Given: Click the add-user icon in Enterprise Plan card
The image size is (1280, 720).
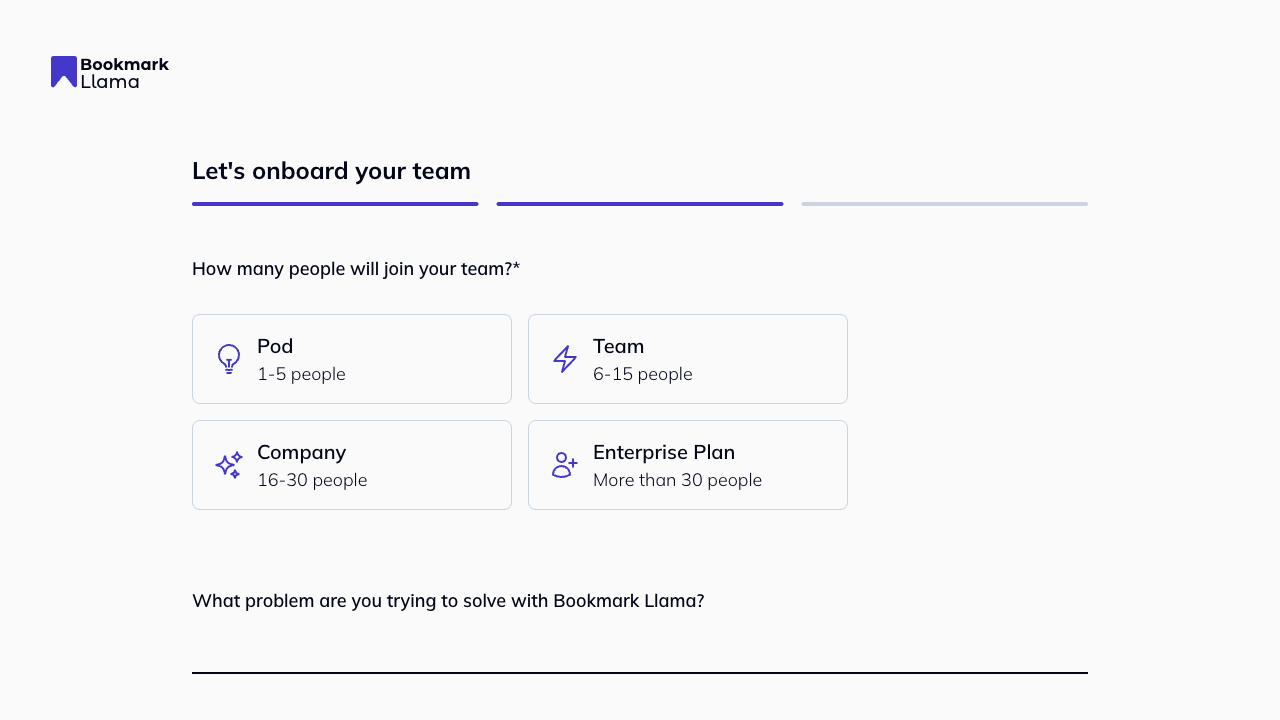Looking at the screenshot, I should click(x=565, y=465).
